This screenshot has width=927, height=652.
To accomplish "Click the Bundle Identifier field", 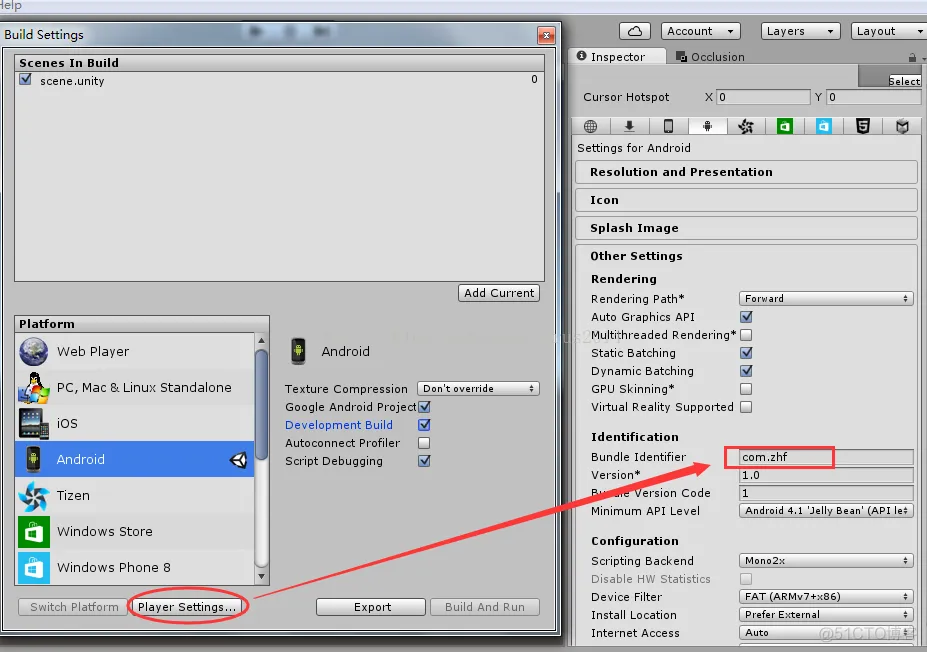I will (x=826, y=456).
